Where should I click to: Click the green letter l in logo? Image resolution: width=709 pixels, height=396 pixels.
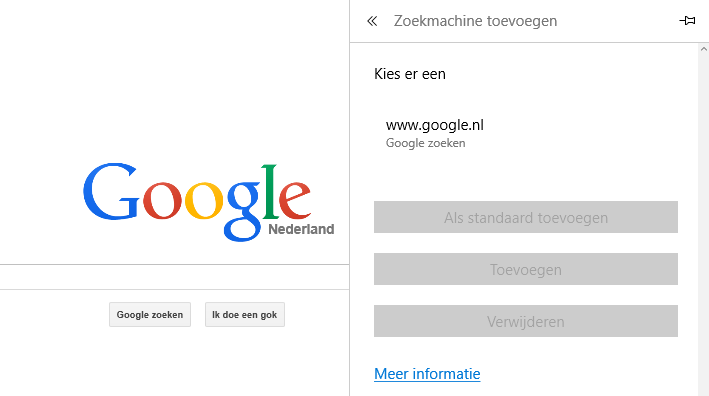pos(270,192)
